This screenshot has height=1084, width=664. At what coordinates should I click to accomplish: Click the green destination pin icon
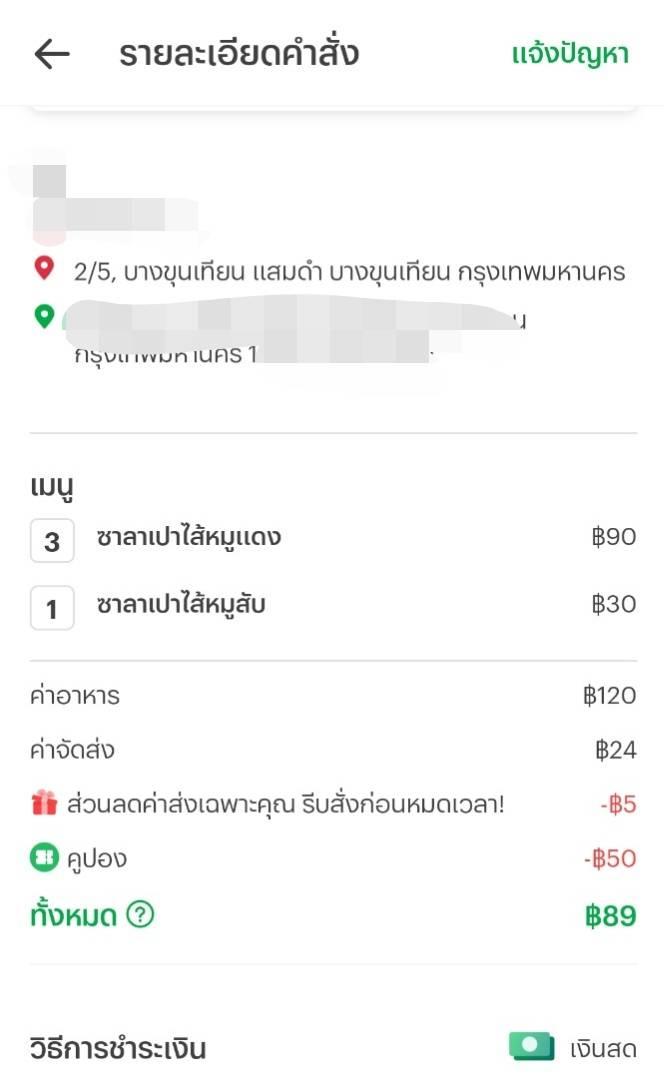coord(44,317)
